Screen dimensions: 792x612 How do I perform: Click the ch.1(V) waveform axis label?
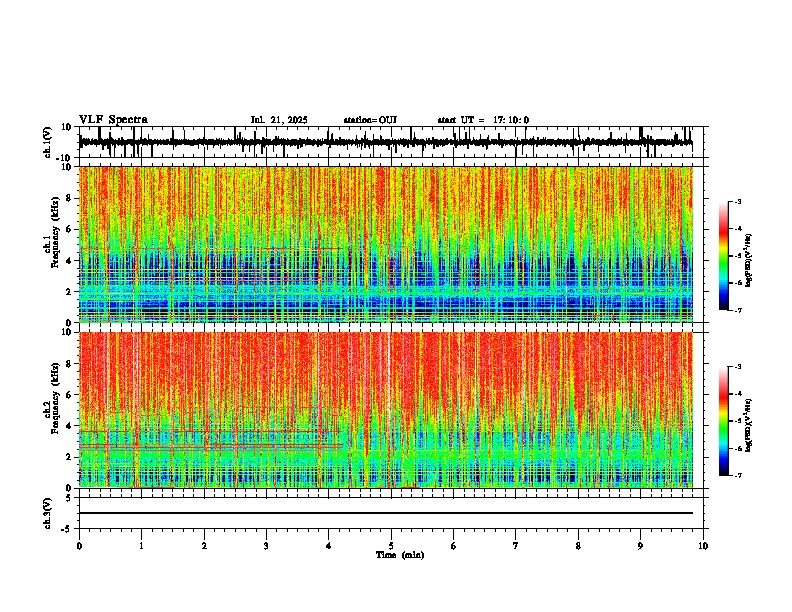48,142
